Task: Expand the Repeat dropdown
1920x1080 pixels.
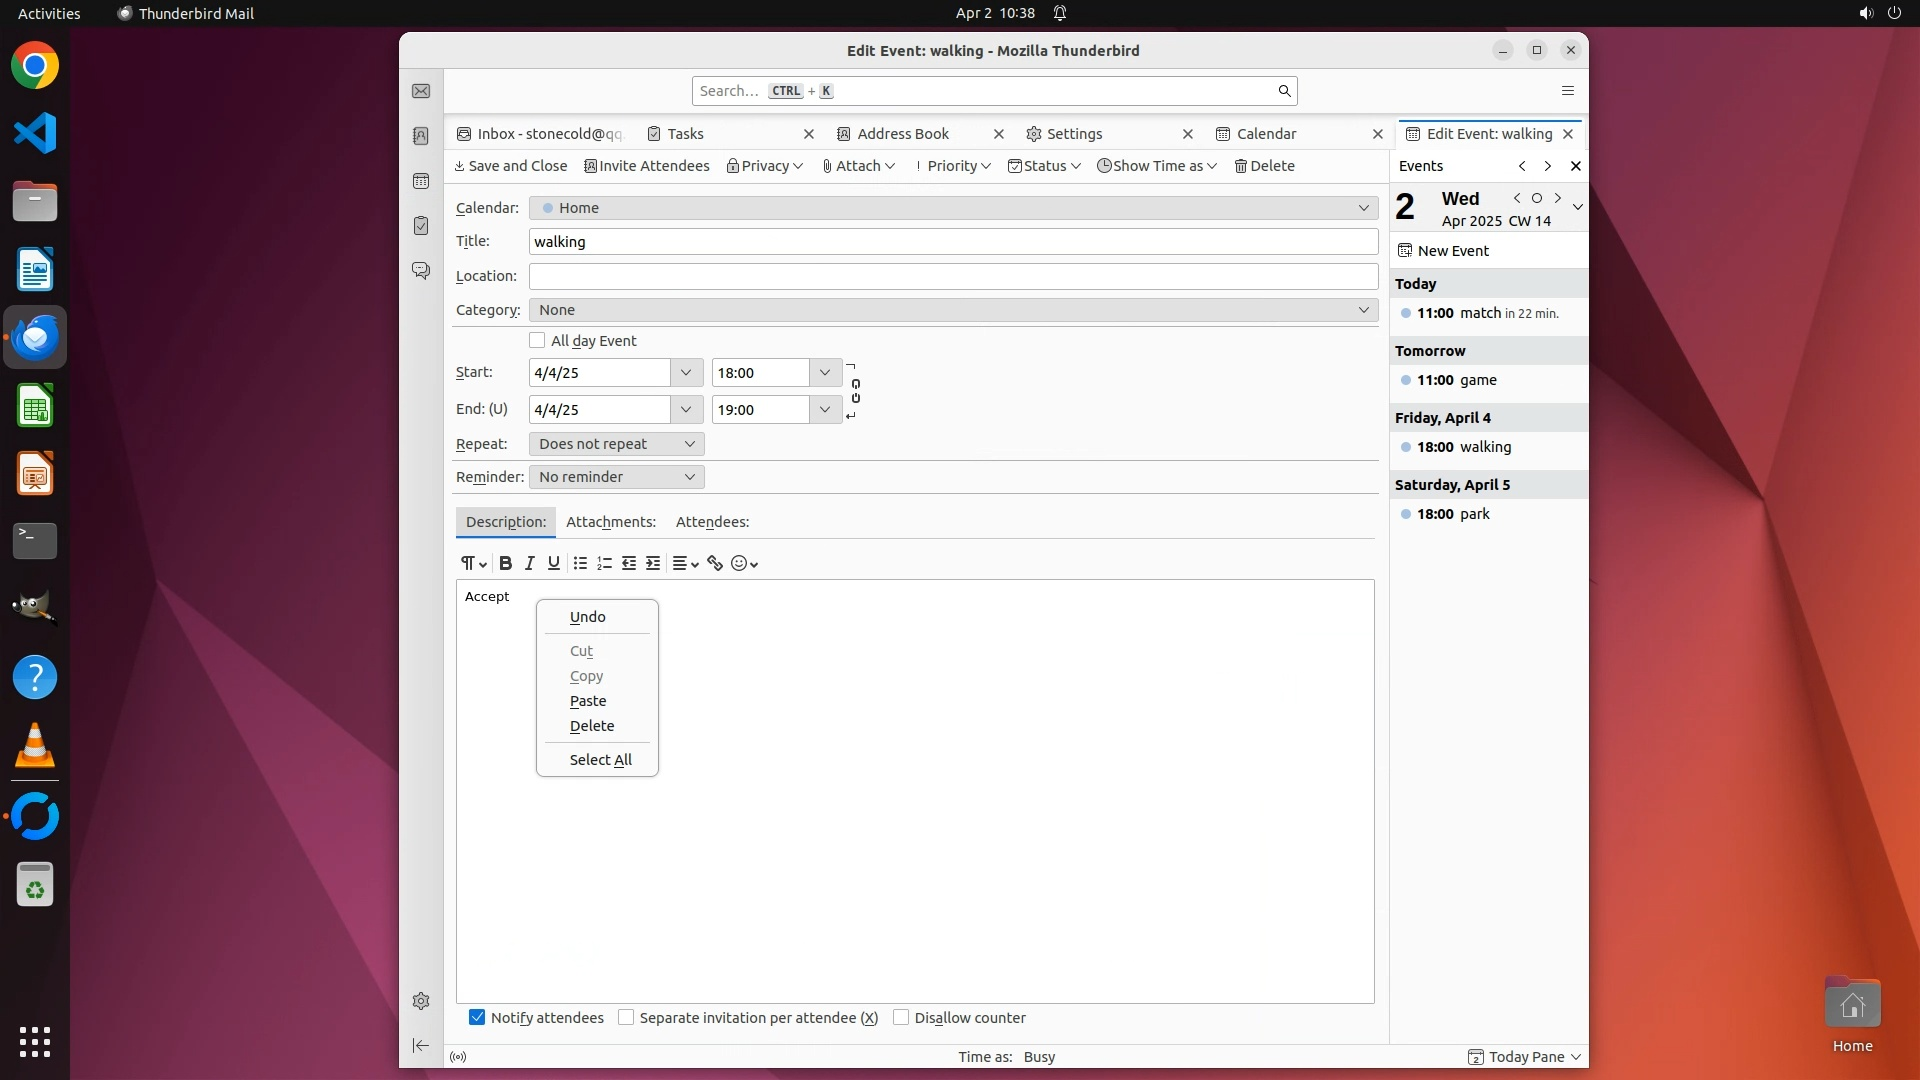Action: (x=616, y=444)
